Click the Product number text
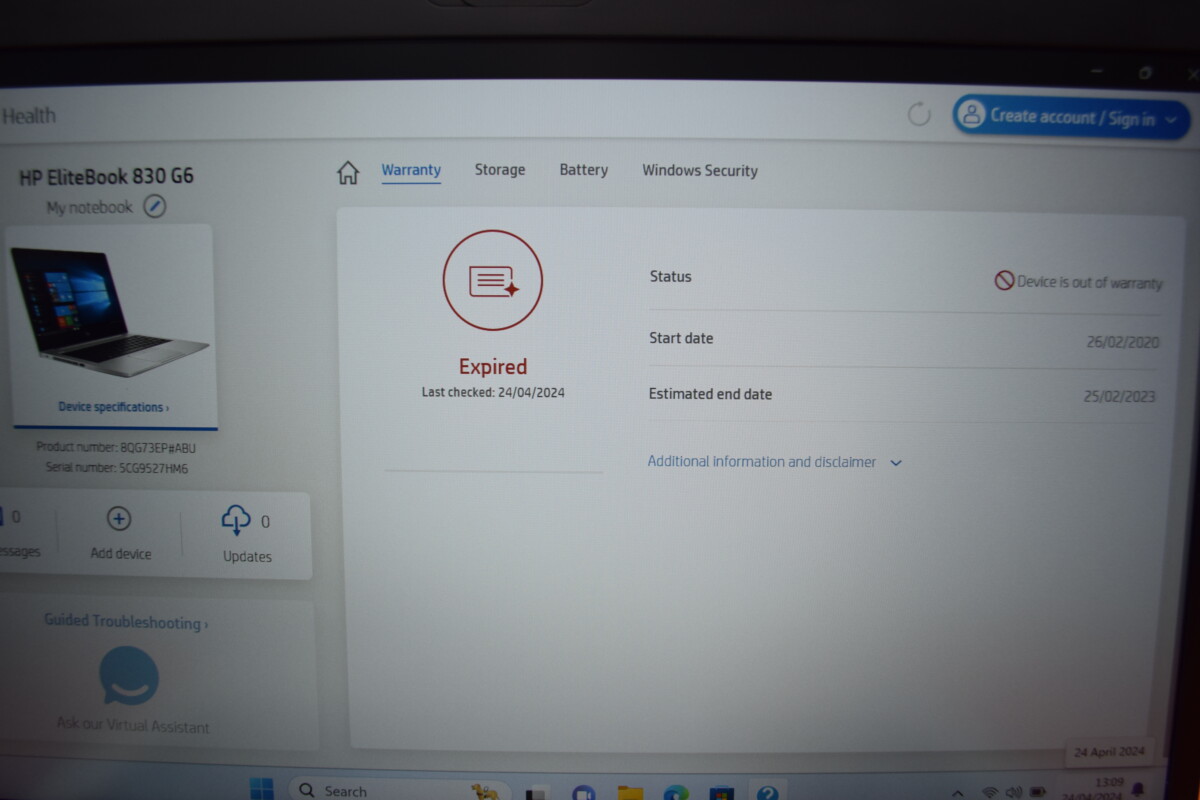 [116, 447]
